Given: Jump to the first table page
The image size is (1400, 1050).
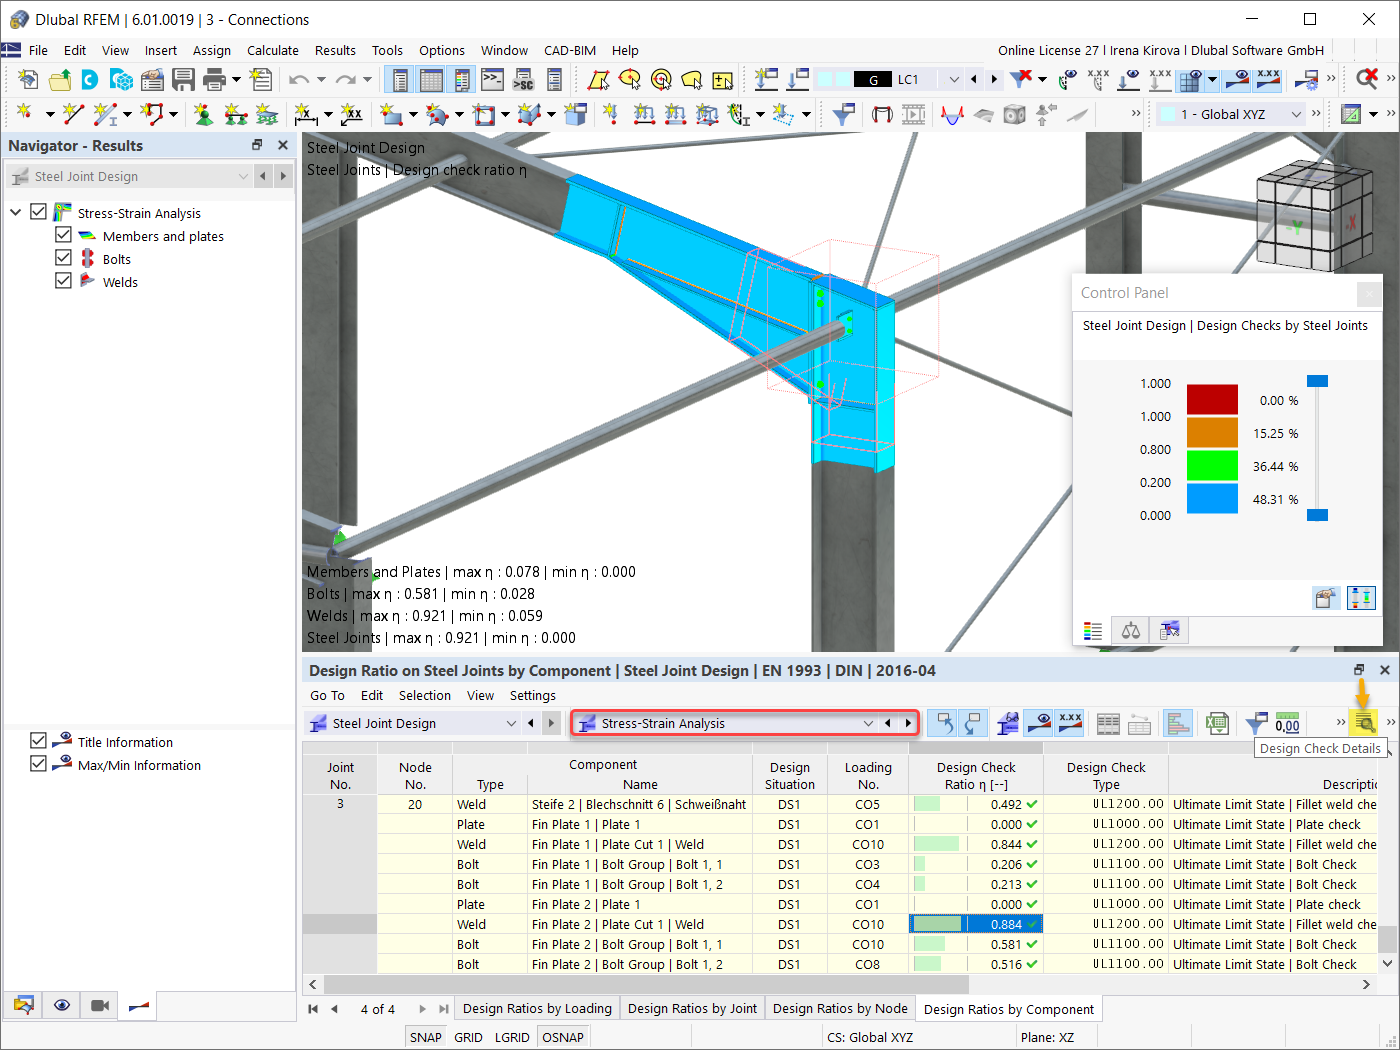Looking at the screenshot, I should pyautogui.click(x=313, y=1009).
